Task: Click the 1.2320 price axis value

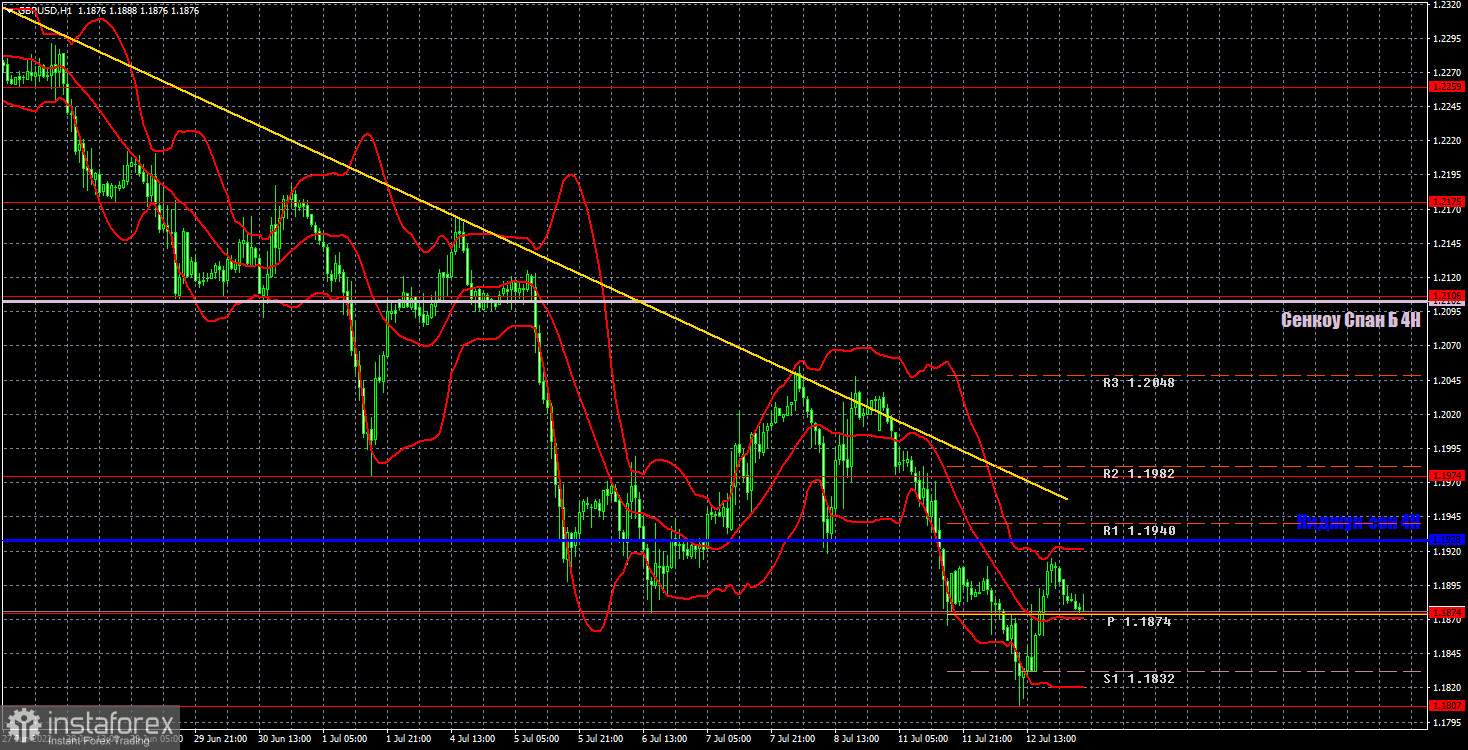Action: pos(1447,5)
